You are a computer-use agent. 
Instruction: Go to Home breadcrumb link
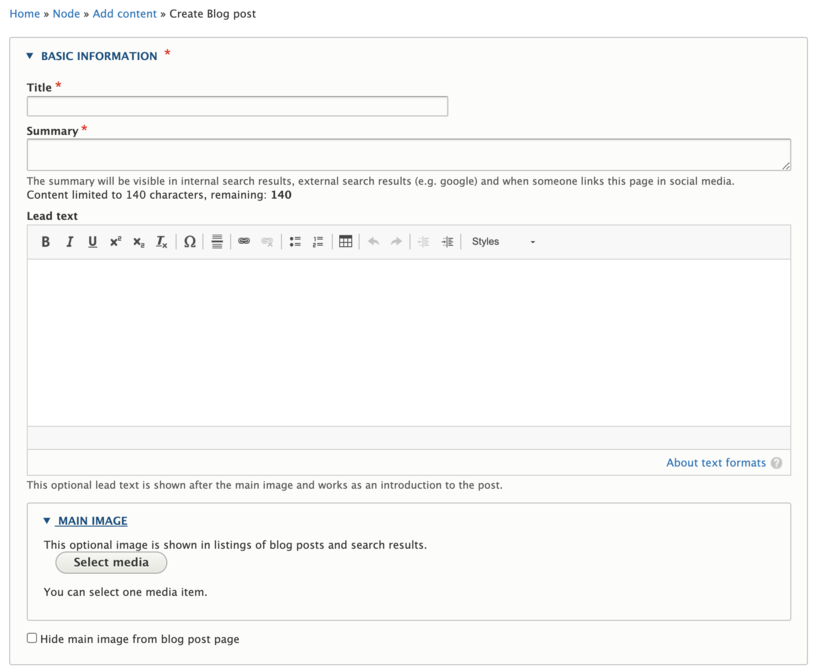tap(24, 14)
